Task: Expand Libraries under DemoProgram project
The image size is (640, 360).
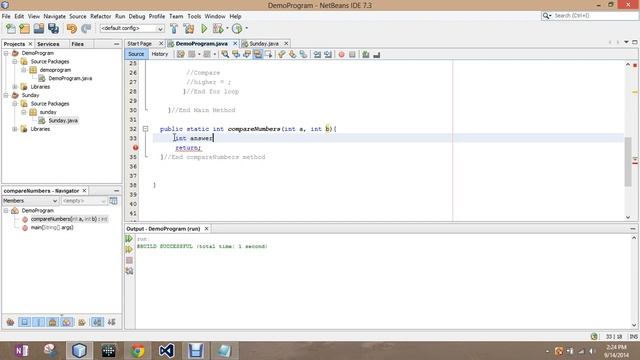Action: pyautogui.click(x=15, y=87)
